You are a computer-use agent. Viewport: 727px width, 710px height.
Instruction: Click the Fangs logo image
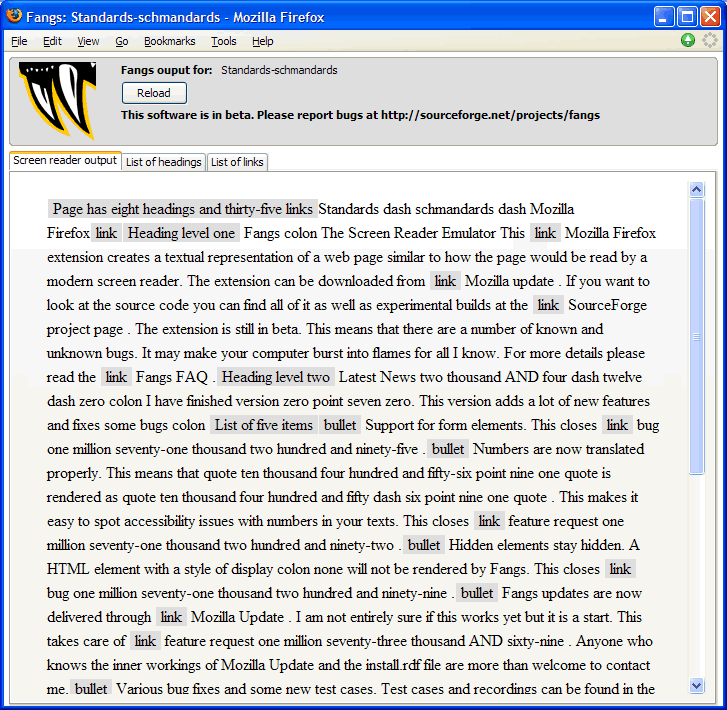point(57,101)
